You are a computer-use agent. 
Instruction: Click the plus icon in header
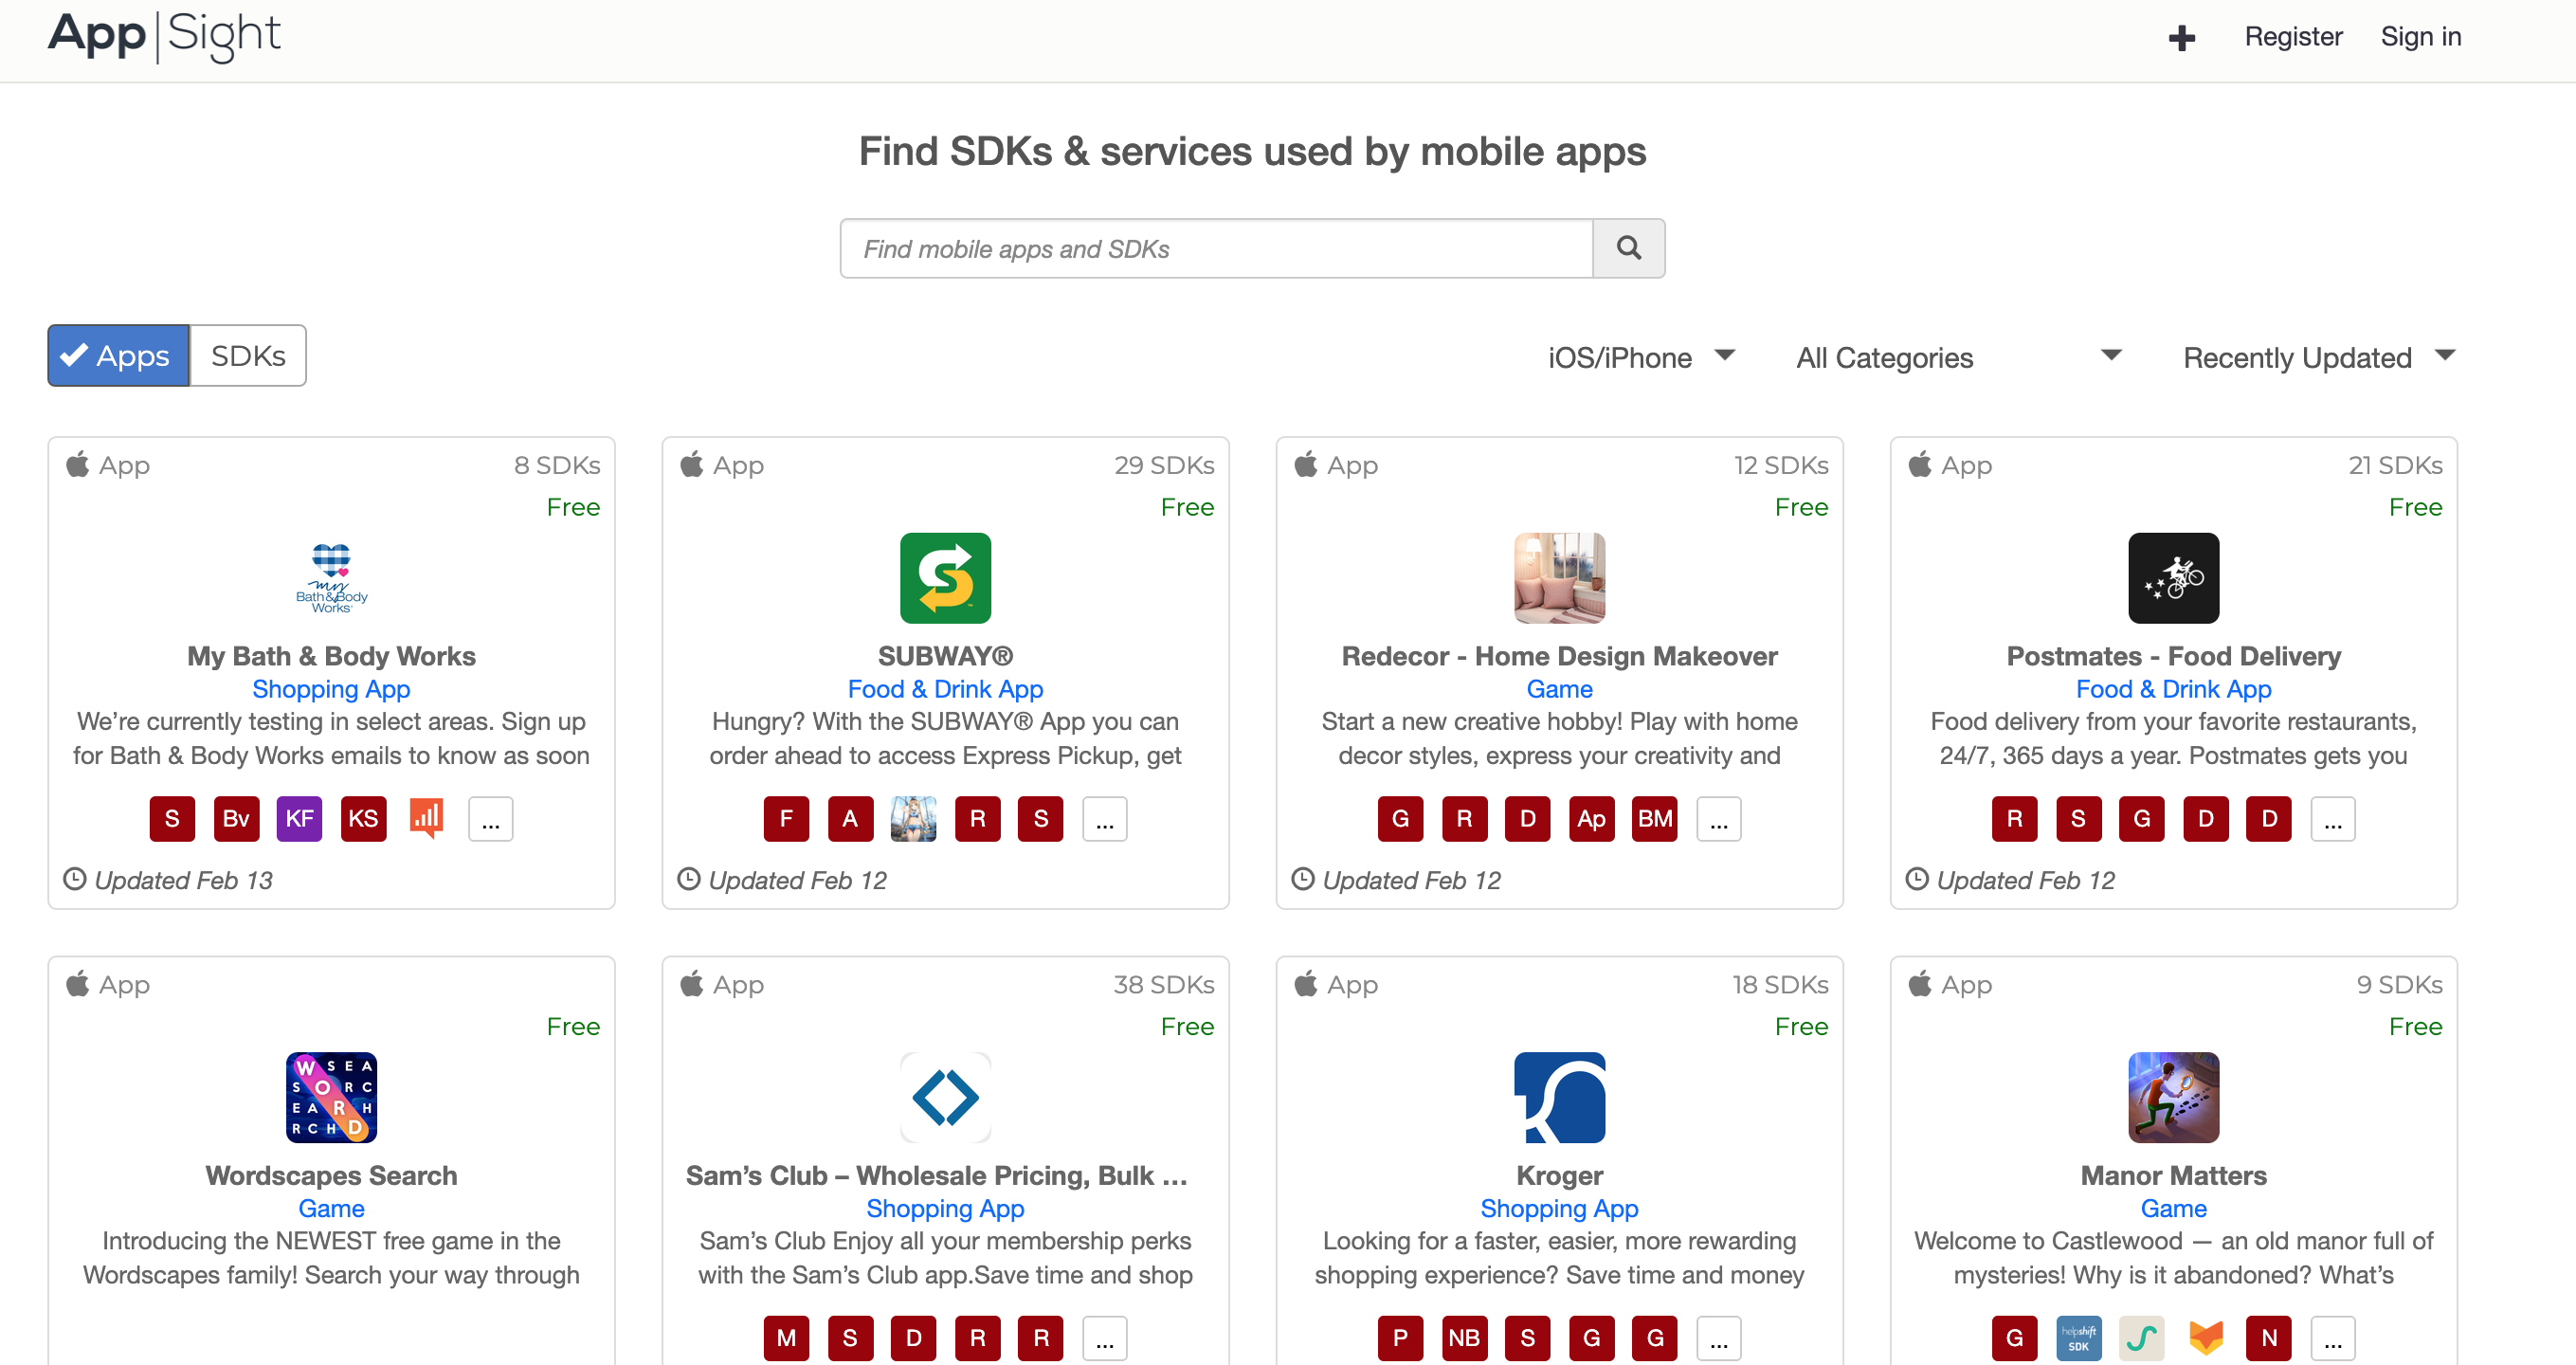click(x=2181, y=38)
